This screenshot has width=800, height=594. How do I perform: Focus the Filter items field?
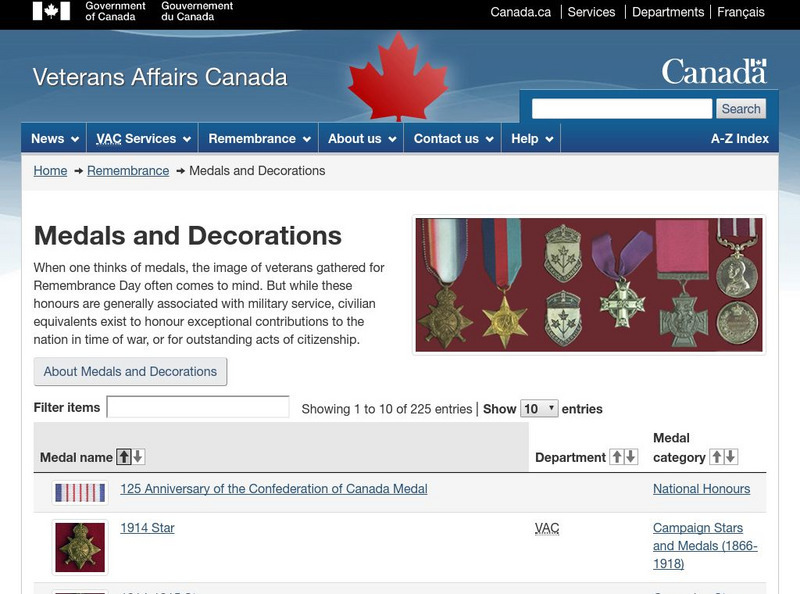point(198,407)
